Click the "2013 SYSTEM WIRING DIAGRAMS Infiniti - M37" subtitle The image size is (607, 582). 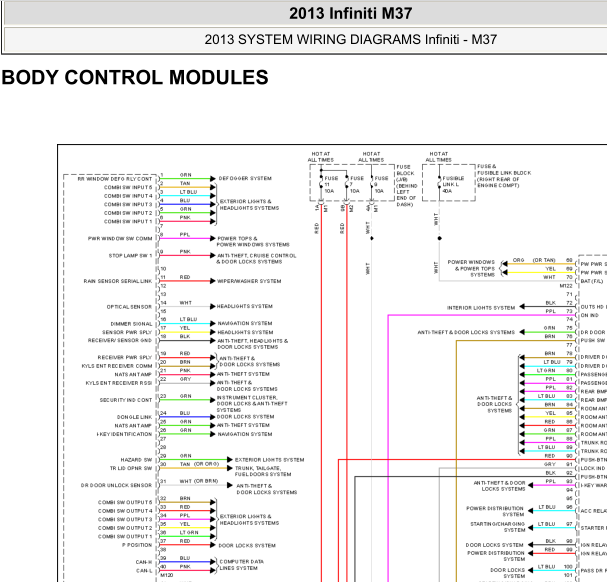click(x=350, y=39)
